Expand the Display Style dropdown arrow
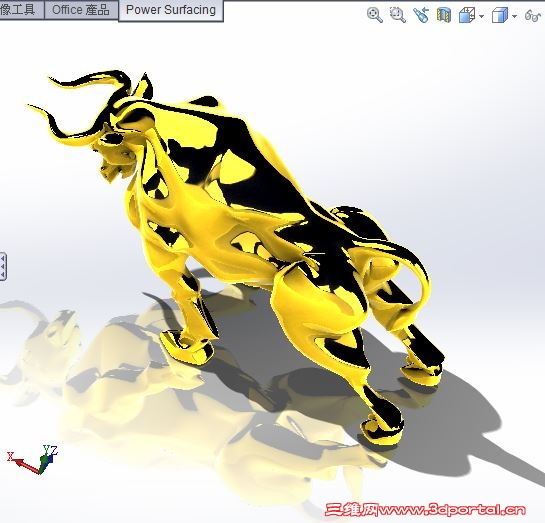 point(514,16)
